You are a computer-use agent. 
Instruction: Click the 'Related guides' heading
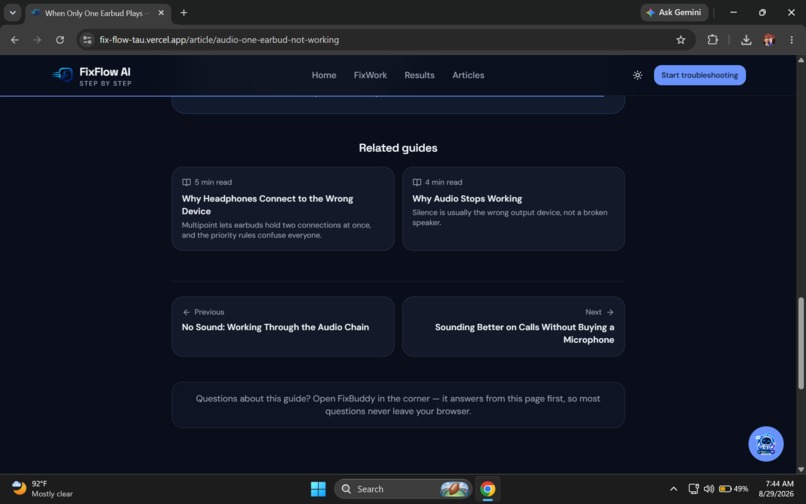click(x=398, y=148)
